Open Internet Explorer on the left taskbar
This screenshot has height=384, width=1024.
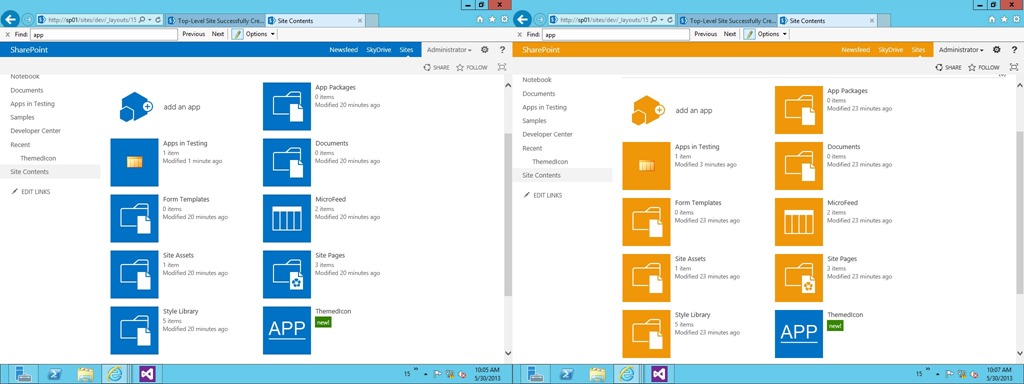[x=116, y=374]
